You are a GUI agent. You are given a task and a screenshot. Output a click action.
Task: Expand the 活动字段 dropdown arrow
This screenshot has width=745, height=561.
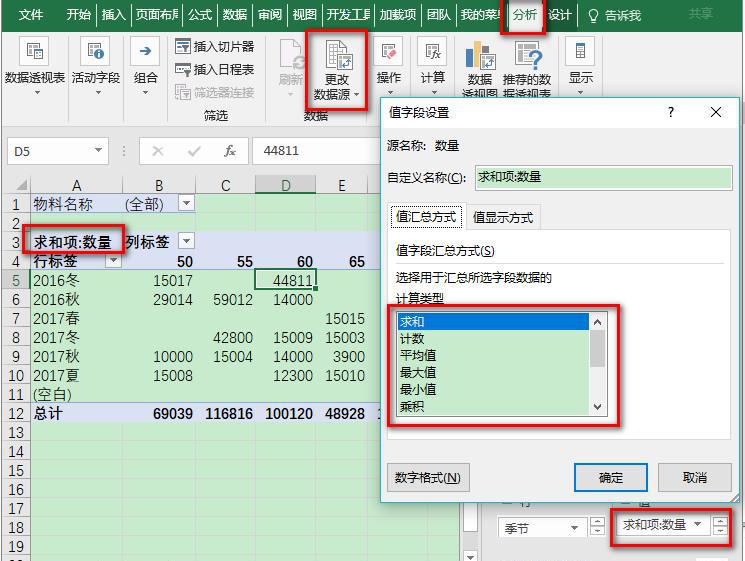point(98,93)
